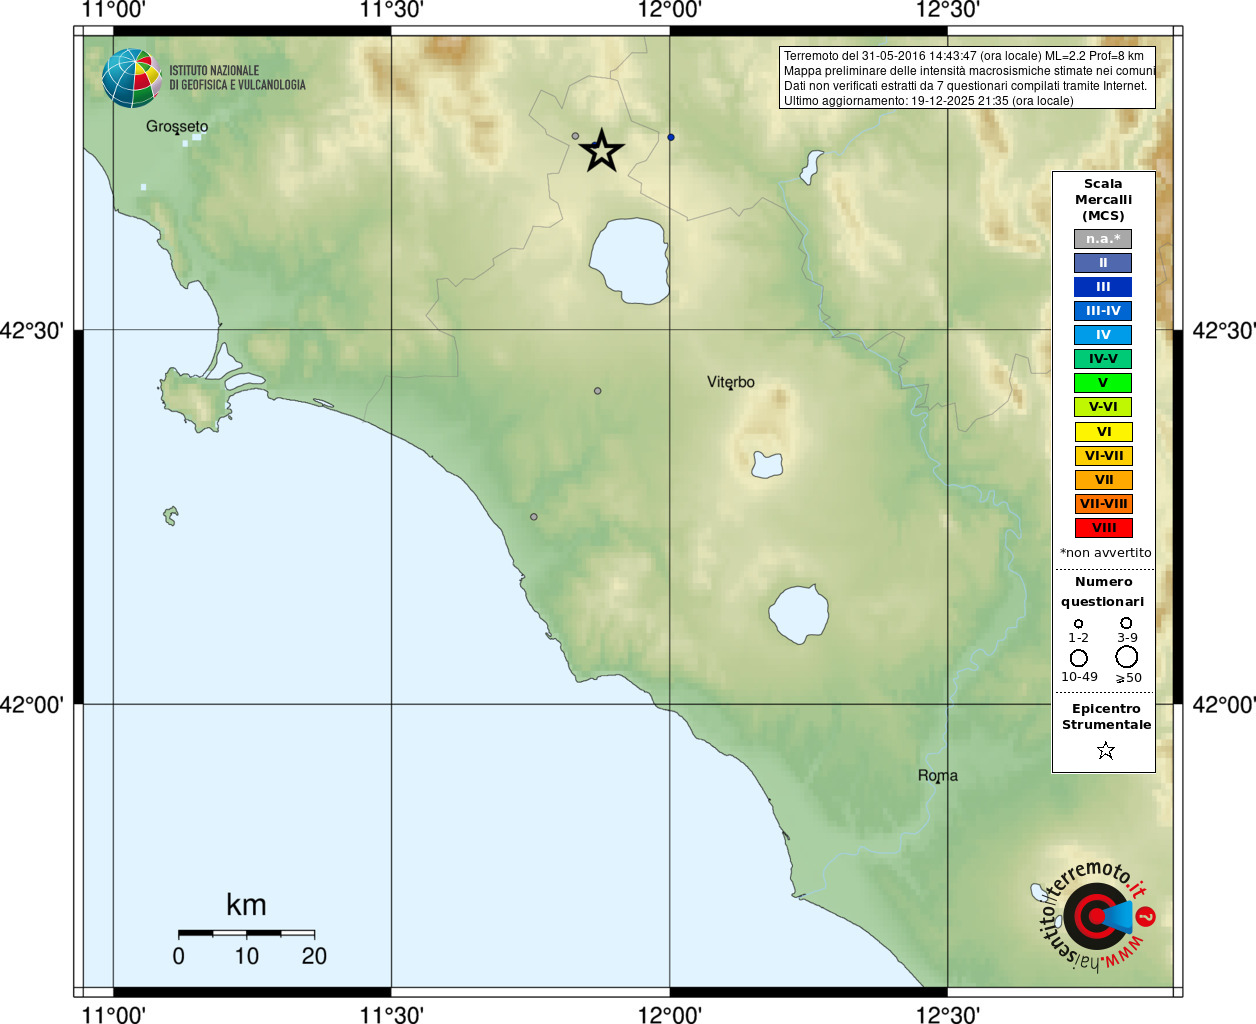Click the n.a.* gray legend swatch
This screenshot has width=1256, height=1024.
pyautogui.click(x=1103, y=239)
